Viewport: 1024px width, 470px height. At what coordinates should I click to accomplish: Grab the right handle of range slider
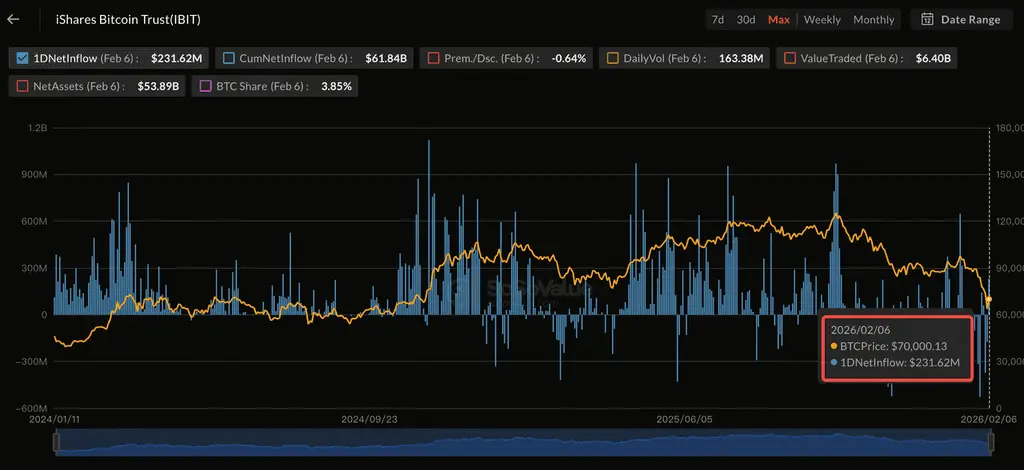tap(991, 443)
